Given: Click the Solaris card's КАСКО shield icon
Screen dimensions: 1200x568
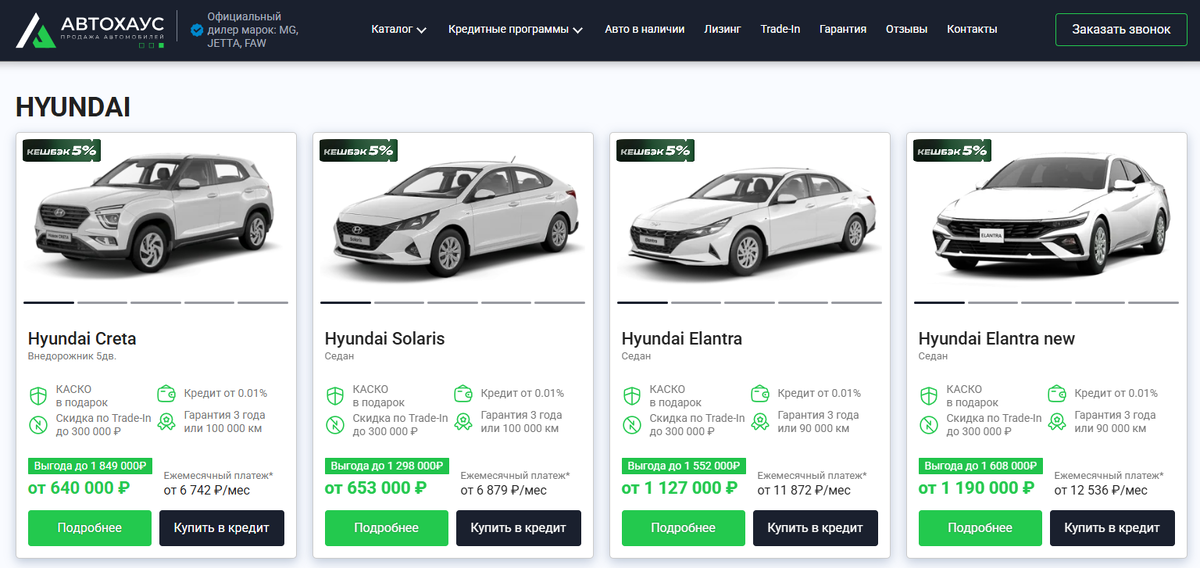Looking at the screenshot, I should [x=335, y=396].
